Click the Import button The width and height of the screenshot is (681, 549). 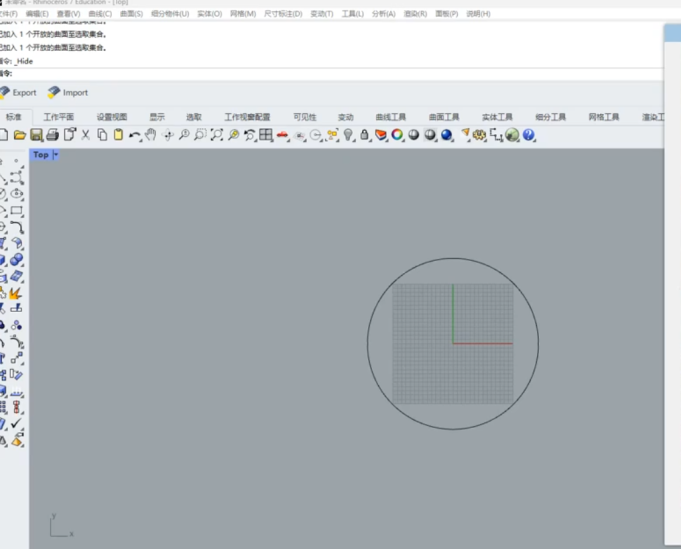point(68,93)
